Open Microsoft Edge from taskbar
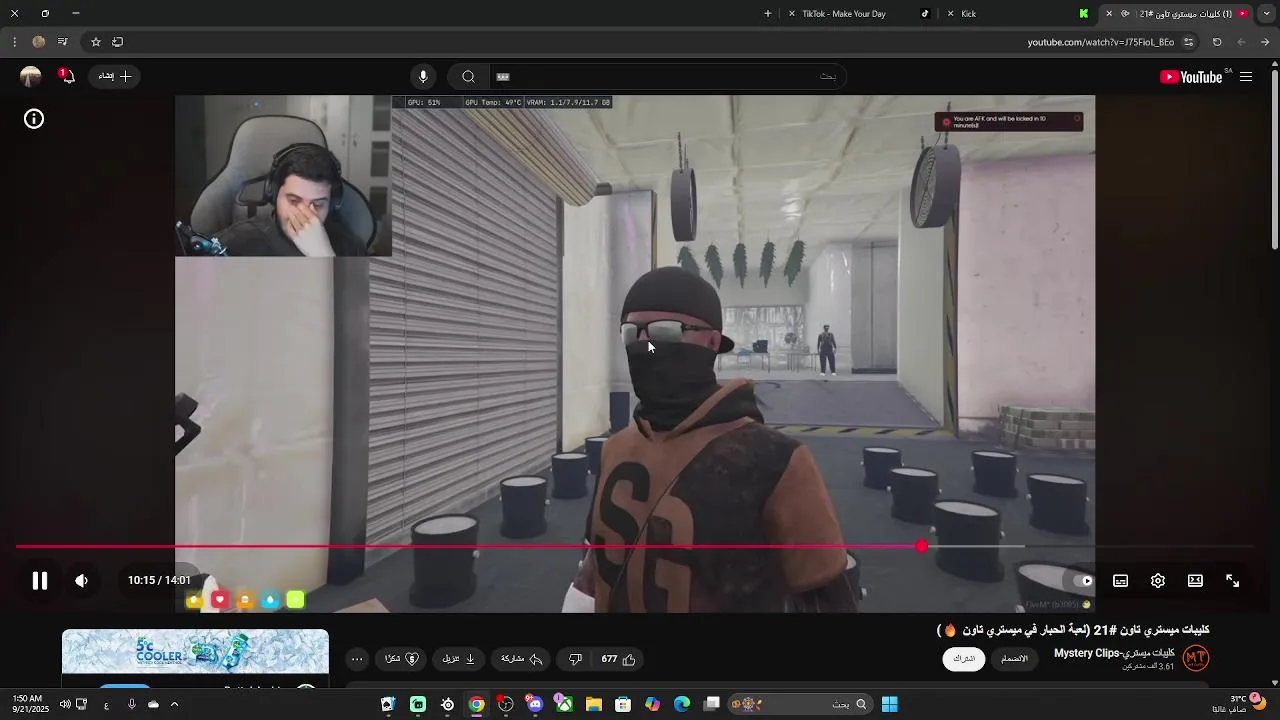 point(682,704)
